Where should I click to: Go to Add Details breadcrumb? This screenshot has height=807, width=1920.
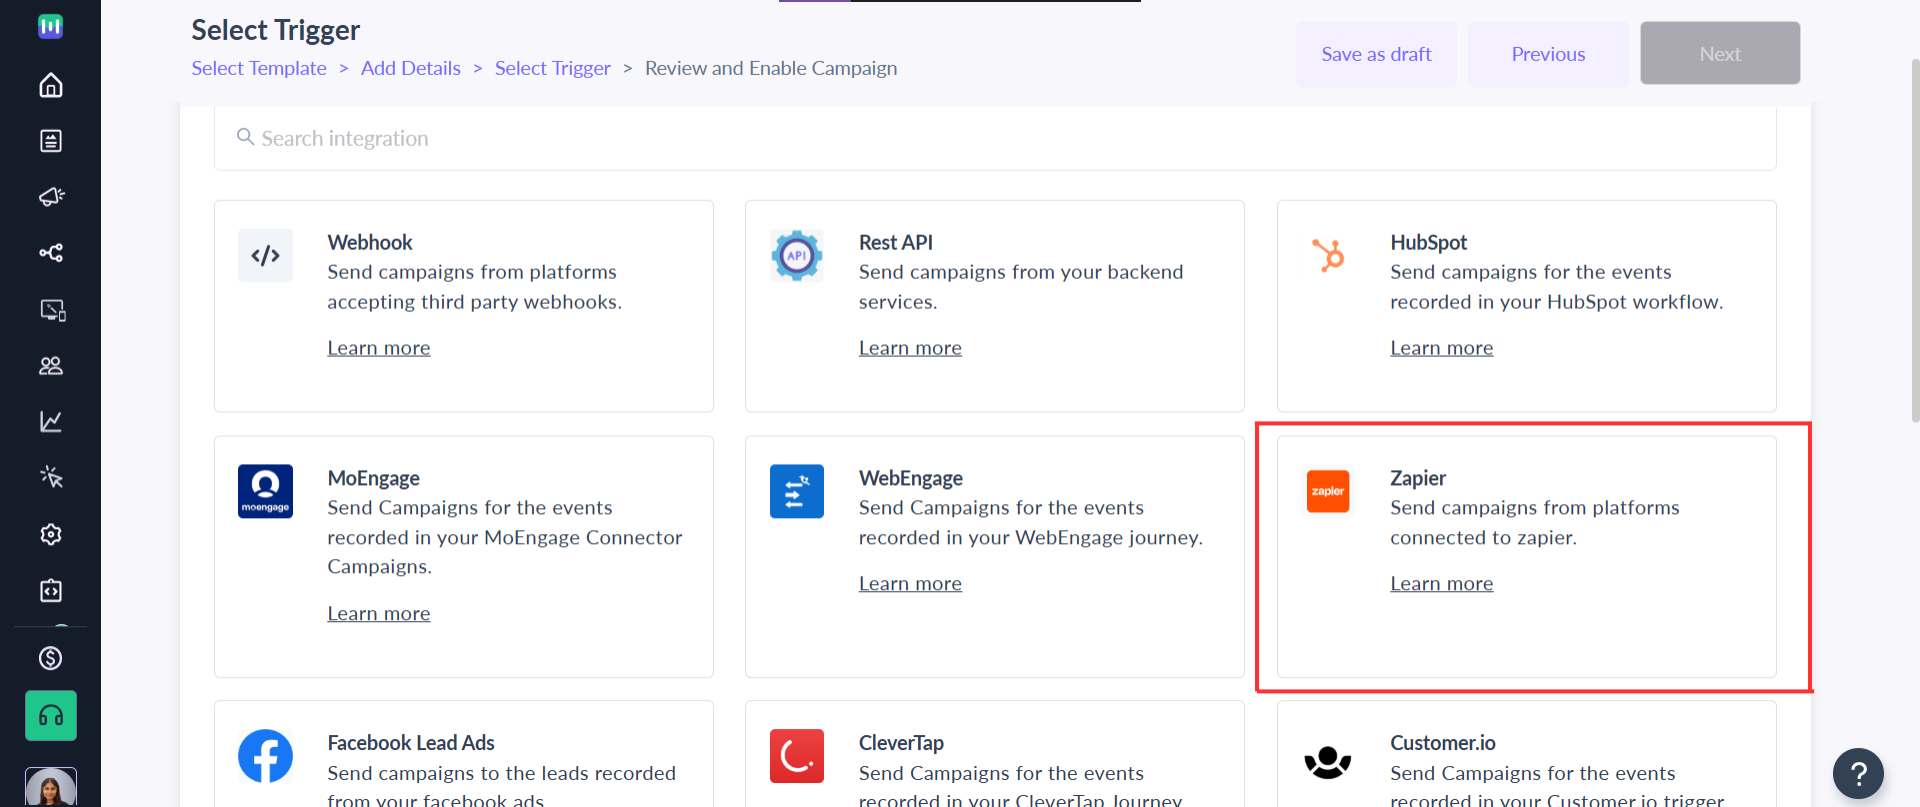tap(411, 68)
